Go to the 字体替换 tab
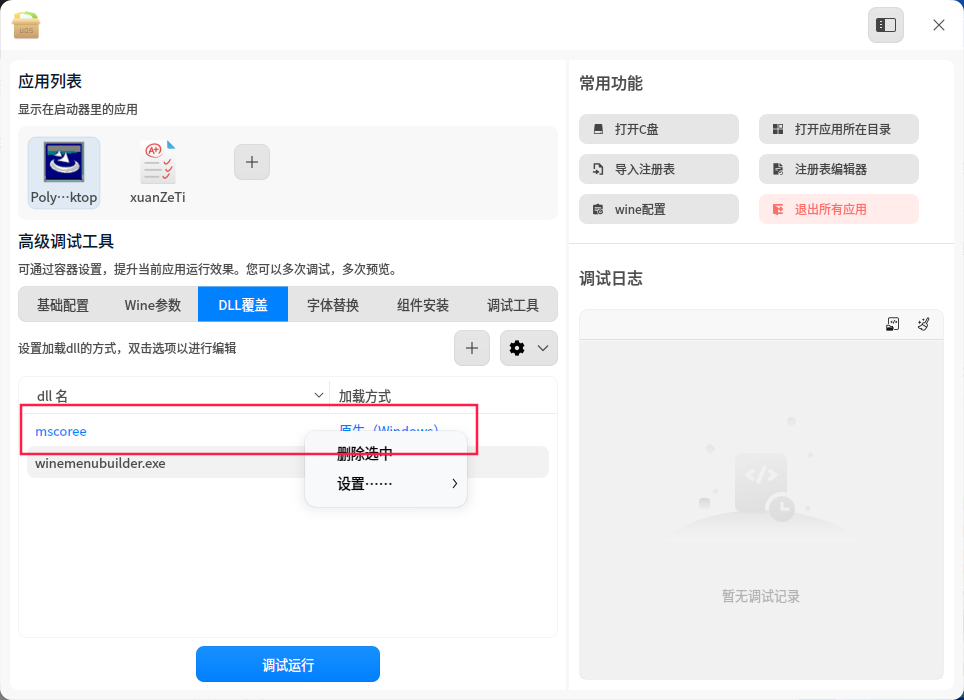Screen dimensions: 964x700 tap(333, 305)
